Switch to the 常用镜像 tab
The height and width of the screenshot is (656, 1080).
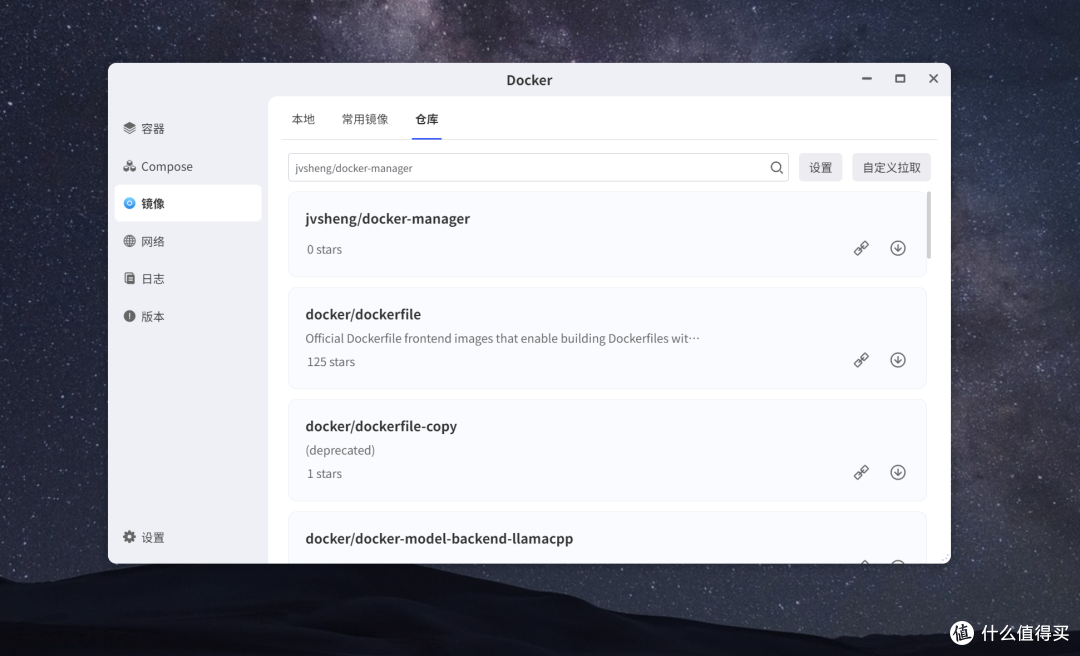365,119
